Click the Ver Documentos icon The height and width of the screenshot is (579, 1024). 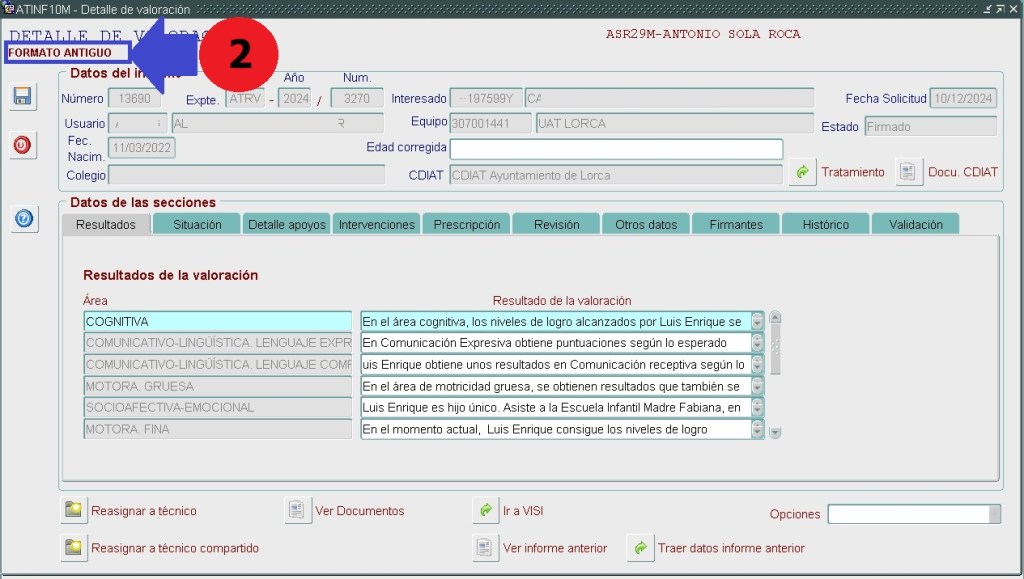297,510
